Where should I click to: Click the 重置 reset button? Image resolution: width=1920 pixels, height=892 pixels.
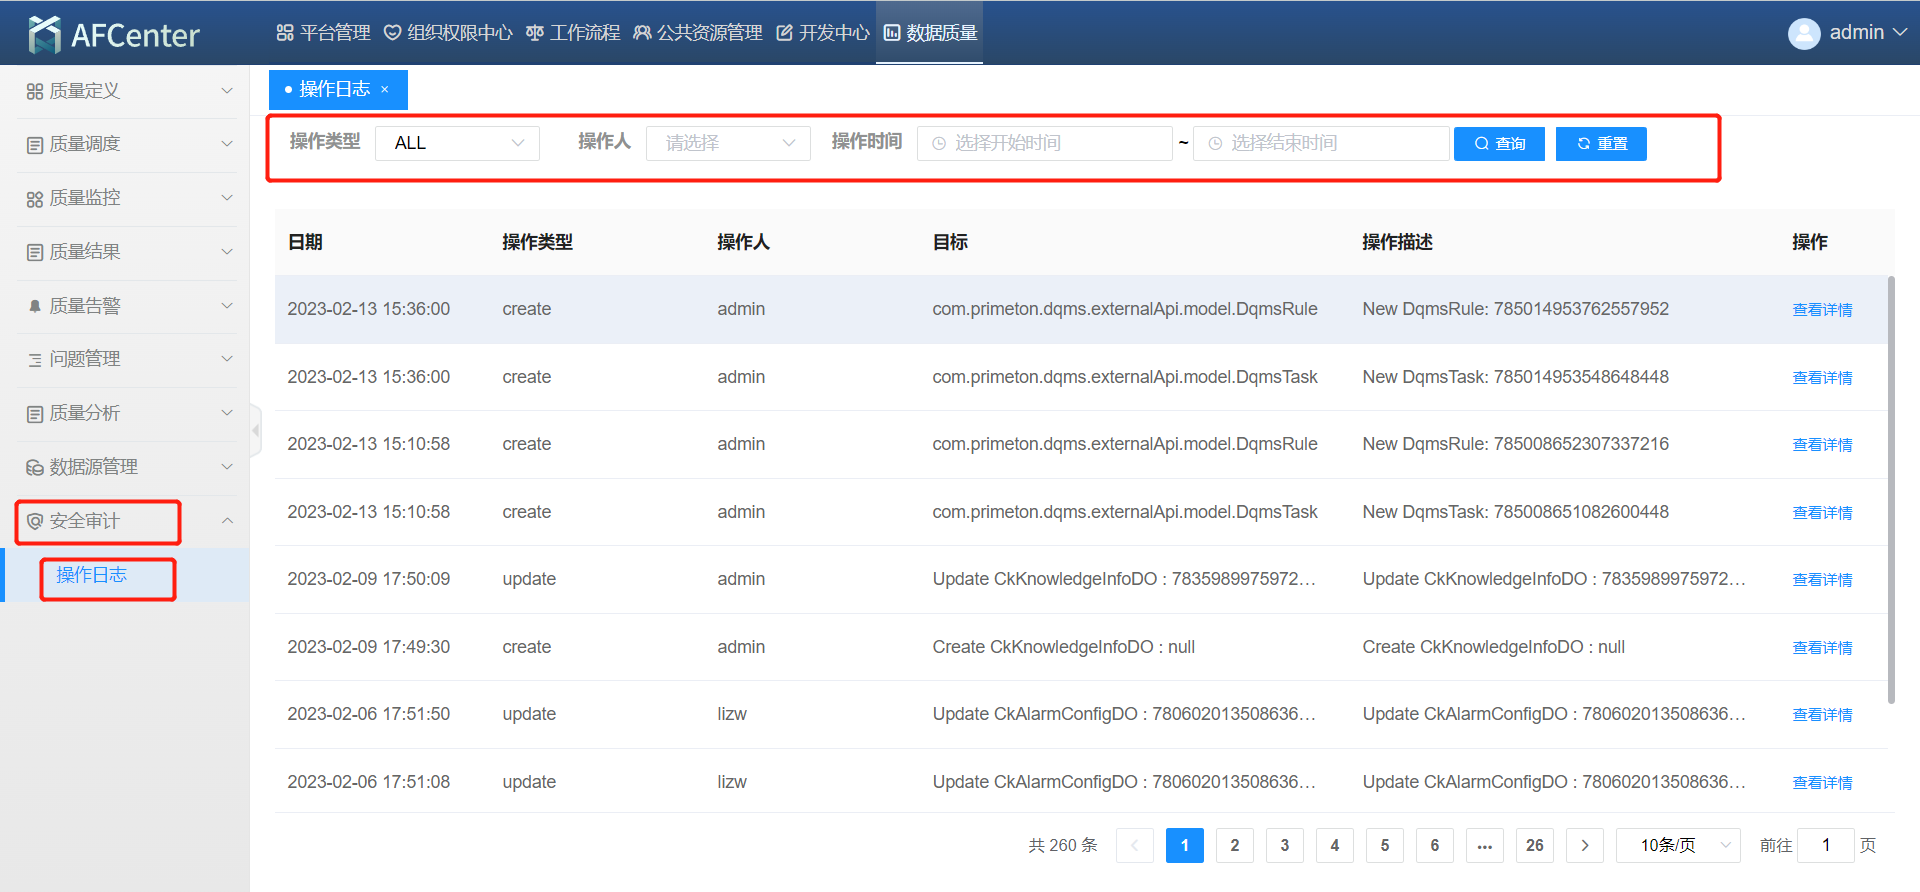coord(1601,144)
